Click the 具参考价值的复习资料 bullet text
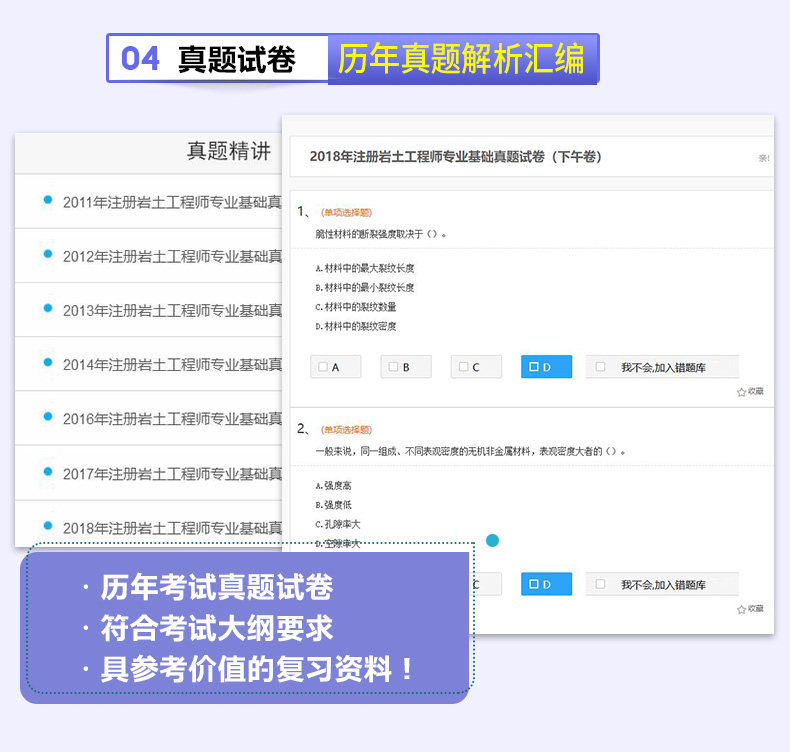The image size is (790, 752). (246, 669)
